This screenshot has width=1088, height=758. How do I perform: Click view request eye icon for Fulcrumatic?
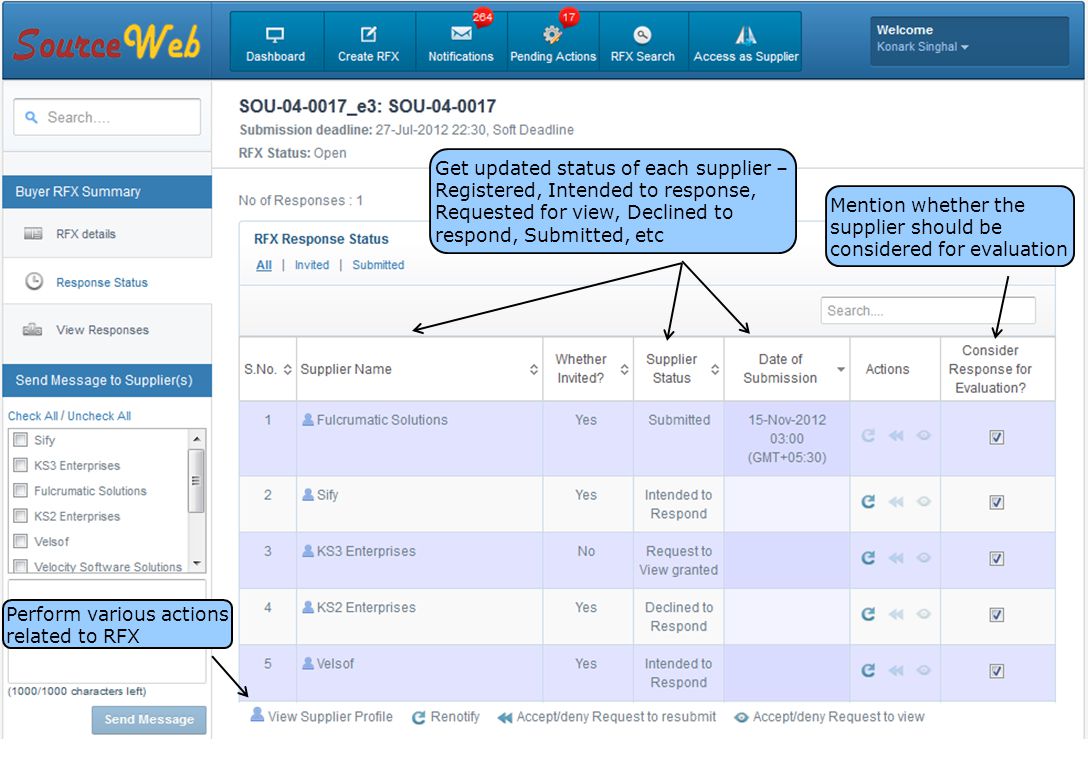point(924,435)
